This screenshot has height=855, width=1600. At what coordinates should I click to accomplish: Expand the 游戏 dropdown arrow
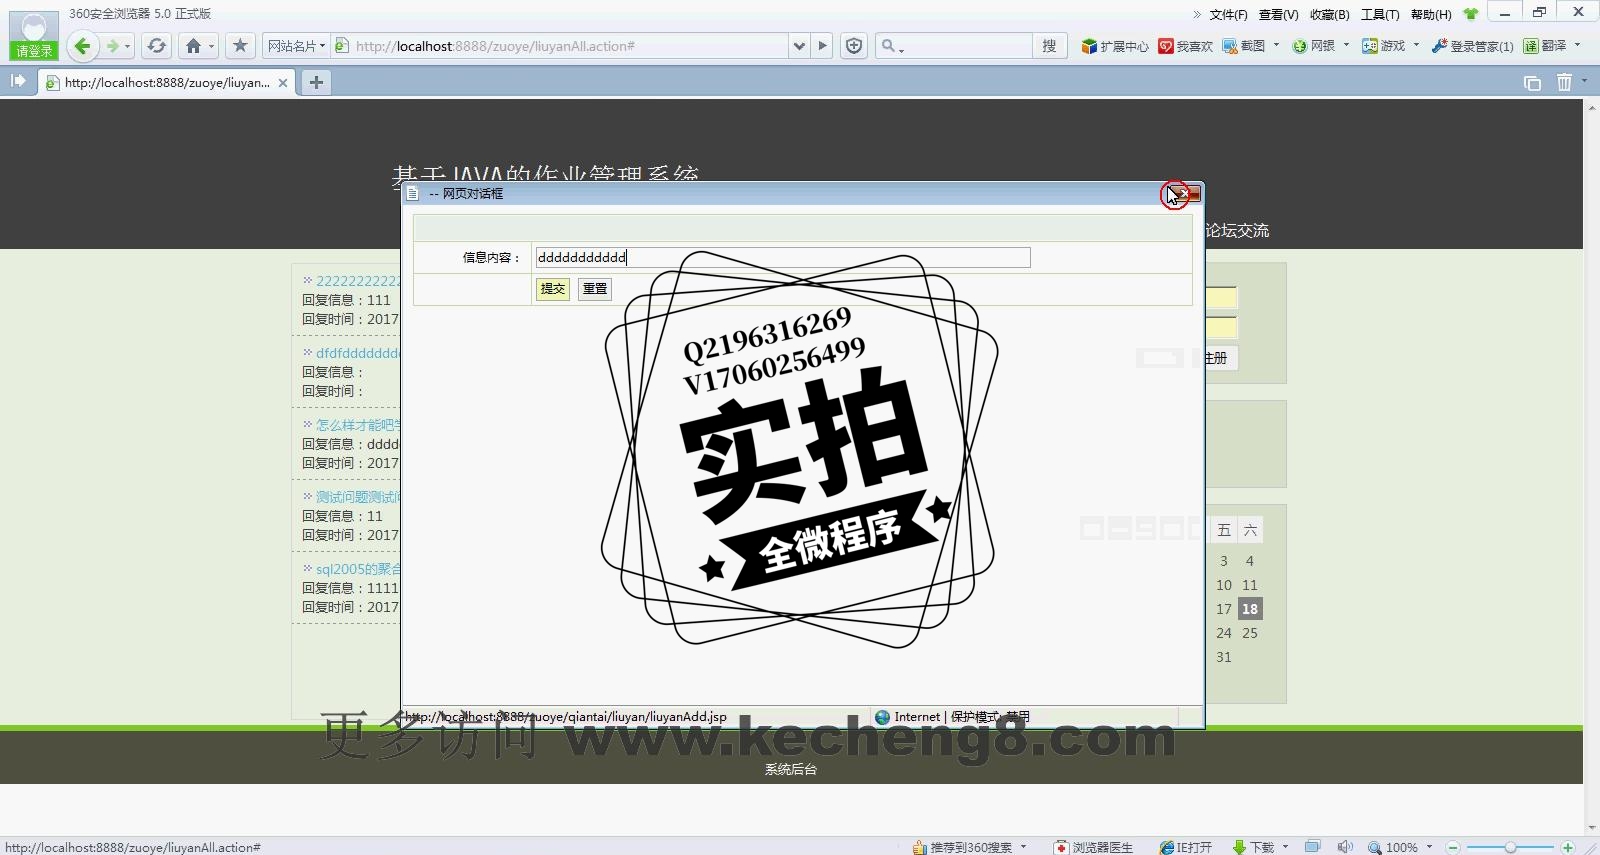1417,45
